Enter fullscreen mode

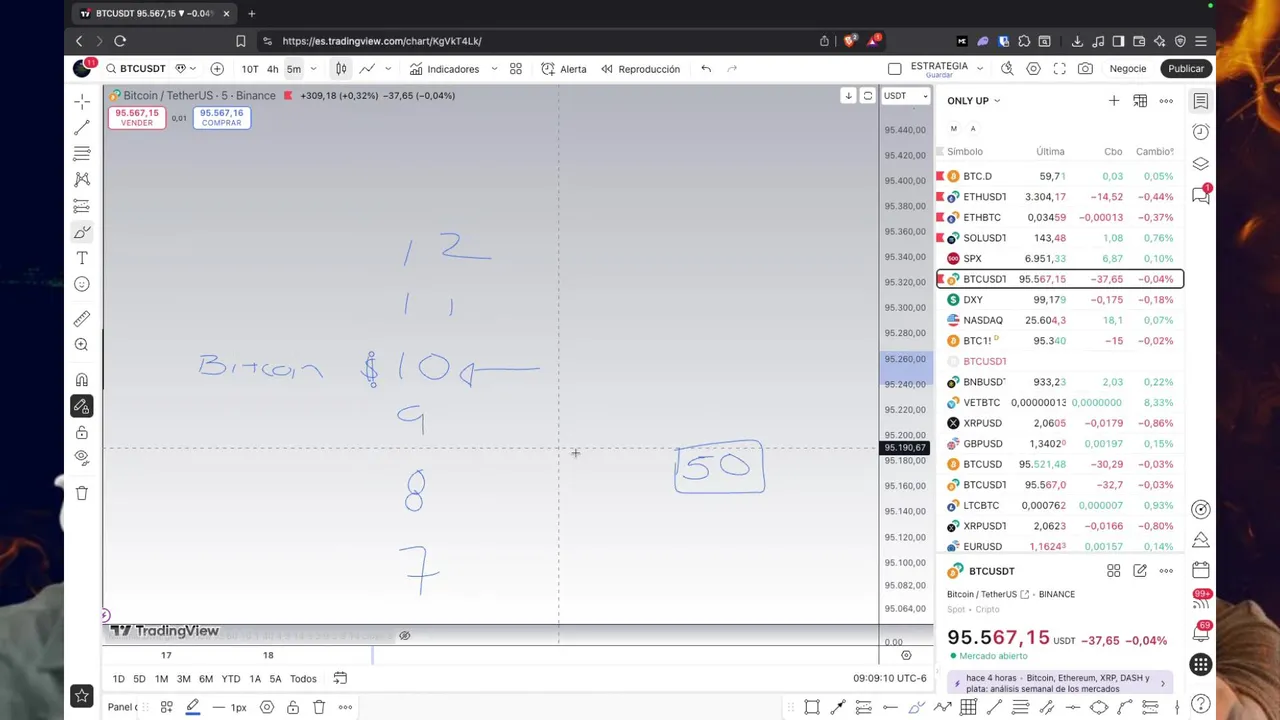point(1059,69)
